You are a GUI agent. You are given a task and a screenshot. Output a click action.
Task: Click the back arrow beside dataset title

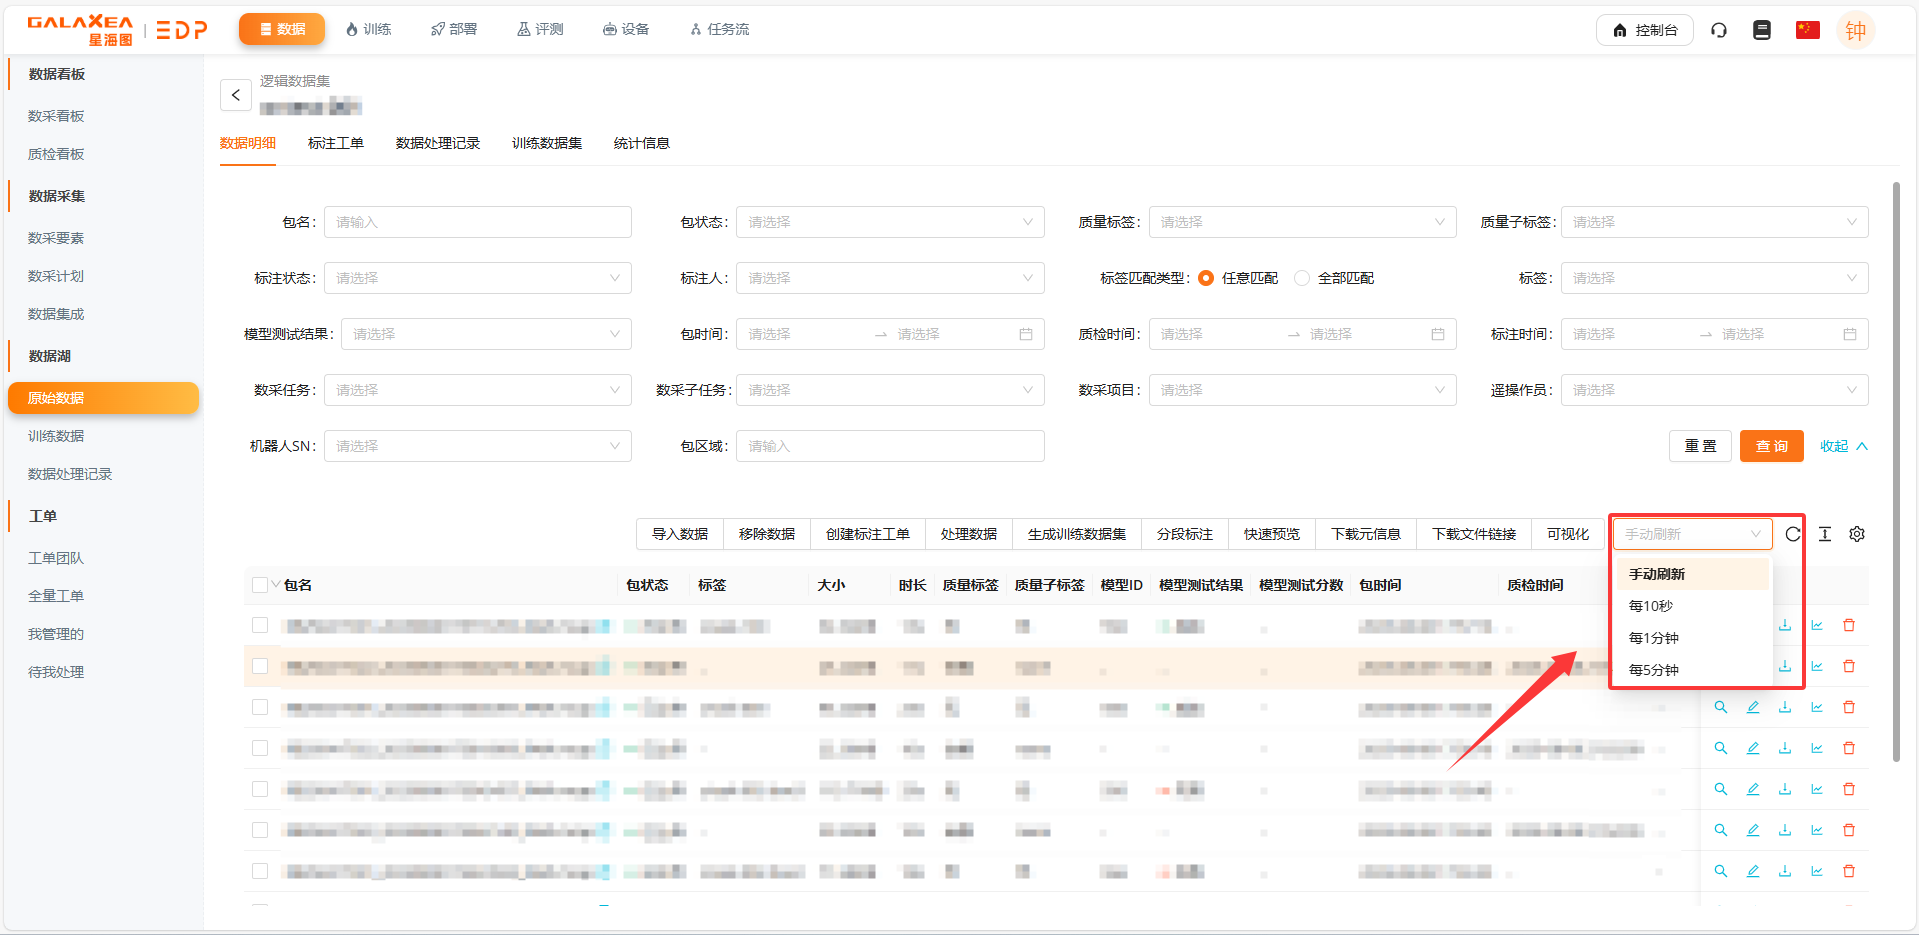point(236,95)
